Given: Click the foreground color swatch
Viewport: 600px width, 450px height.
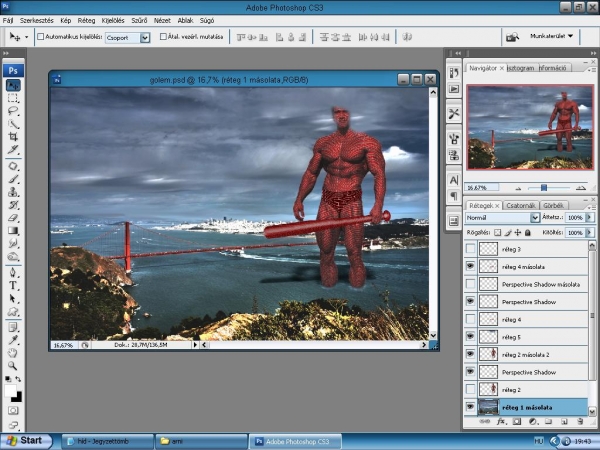Looking at the screenshot, I should coord(10,391).
